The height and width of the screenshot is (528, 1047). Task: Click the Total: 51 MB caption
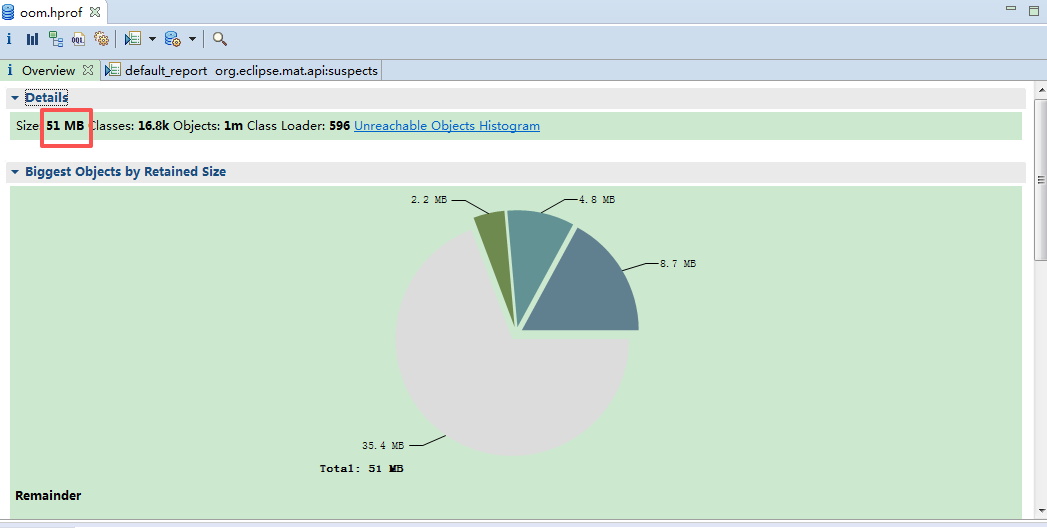pyautogui.click(x=361, y=469)
